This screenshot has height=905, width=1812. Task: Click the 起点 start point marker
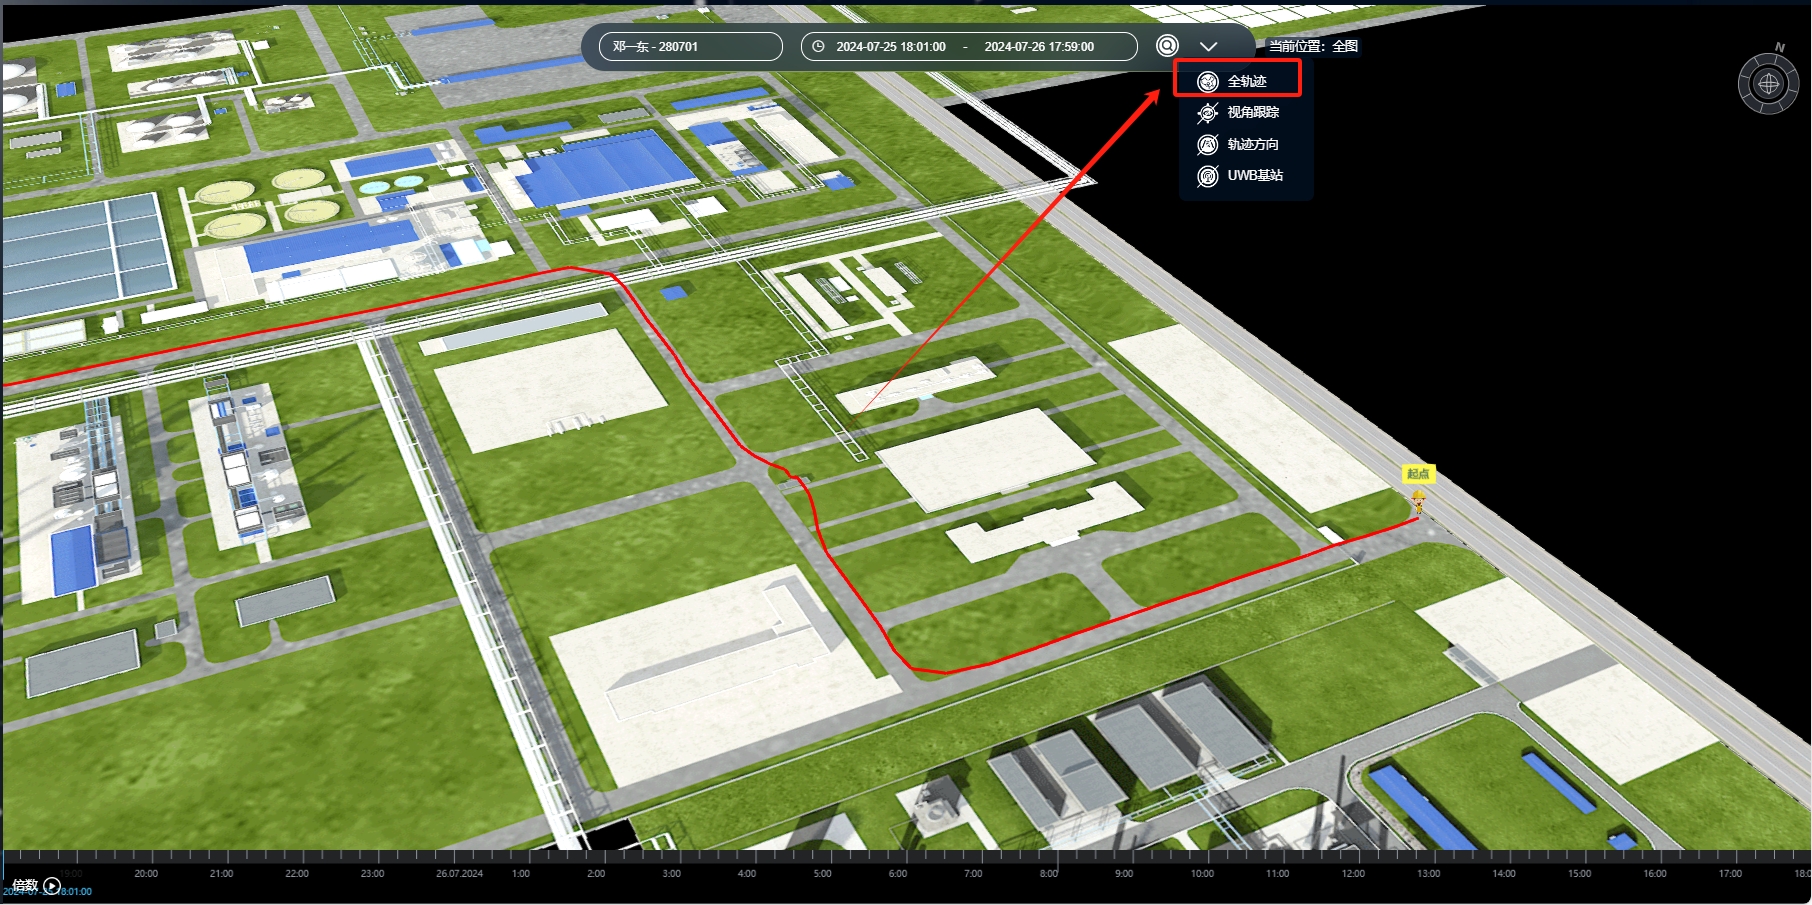tap(1418, 474)
